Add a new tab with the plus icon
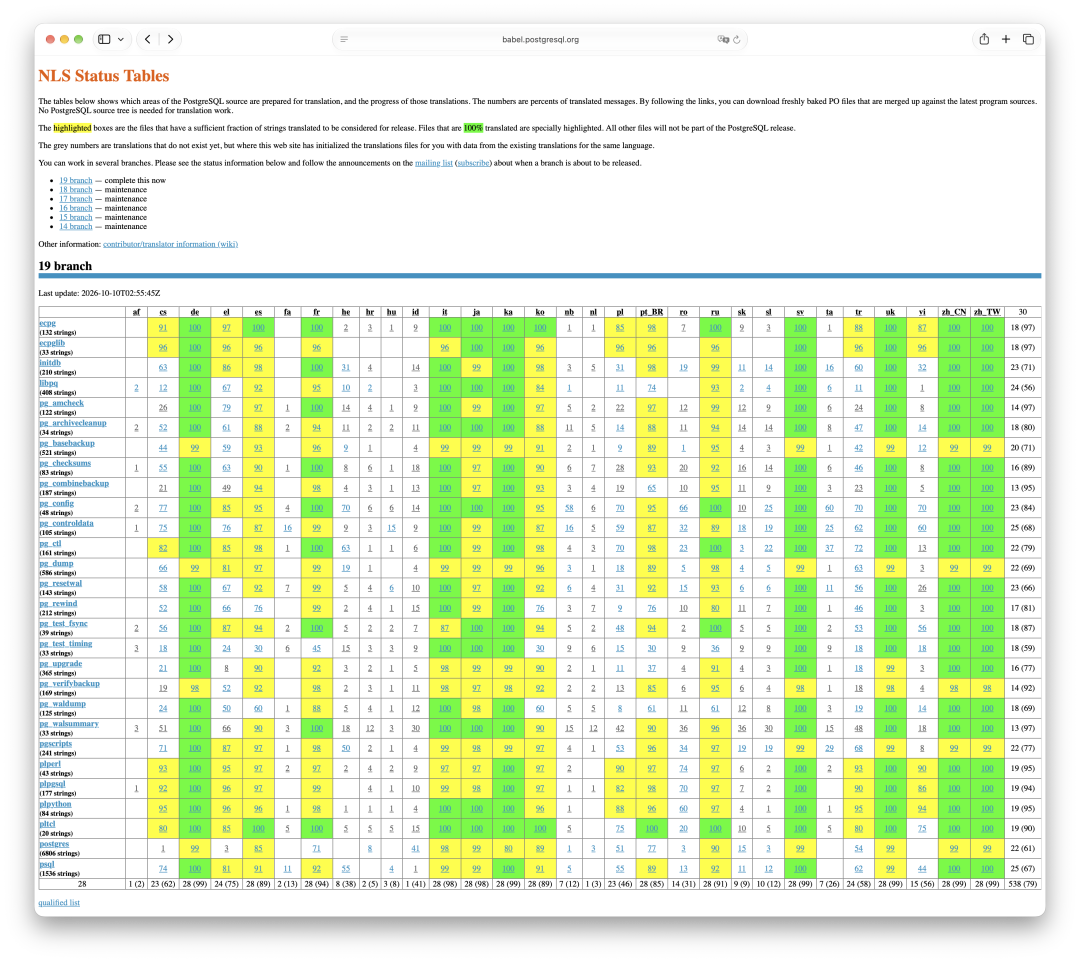Viewport: 1080px width, 962px height. click(x=1006, y=39)
